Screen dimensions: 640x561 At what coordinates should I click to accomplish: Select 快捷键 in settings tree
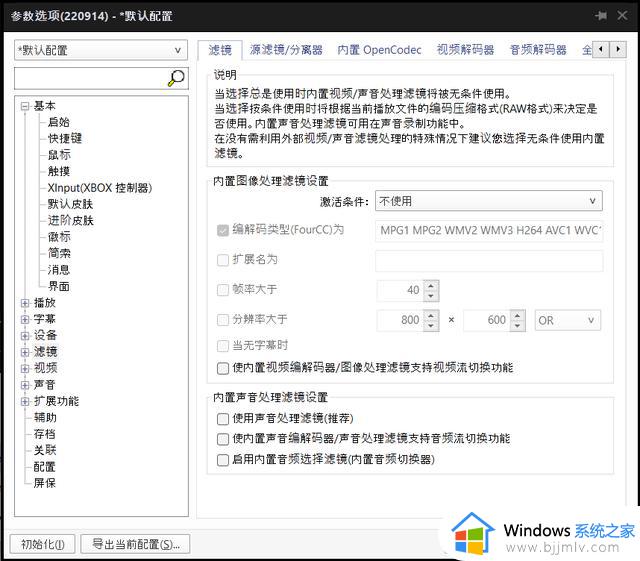65,138
